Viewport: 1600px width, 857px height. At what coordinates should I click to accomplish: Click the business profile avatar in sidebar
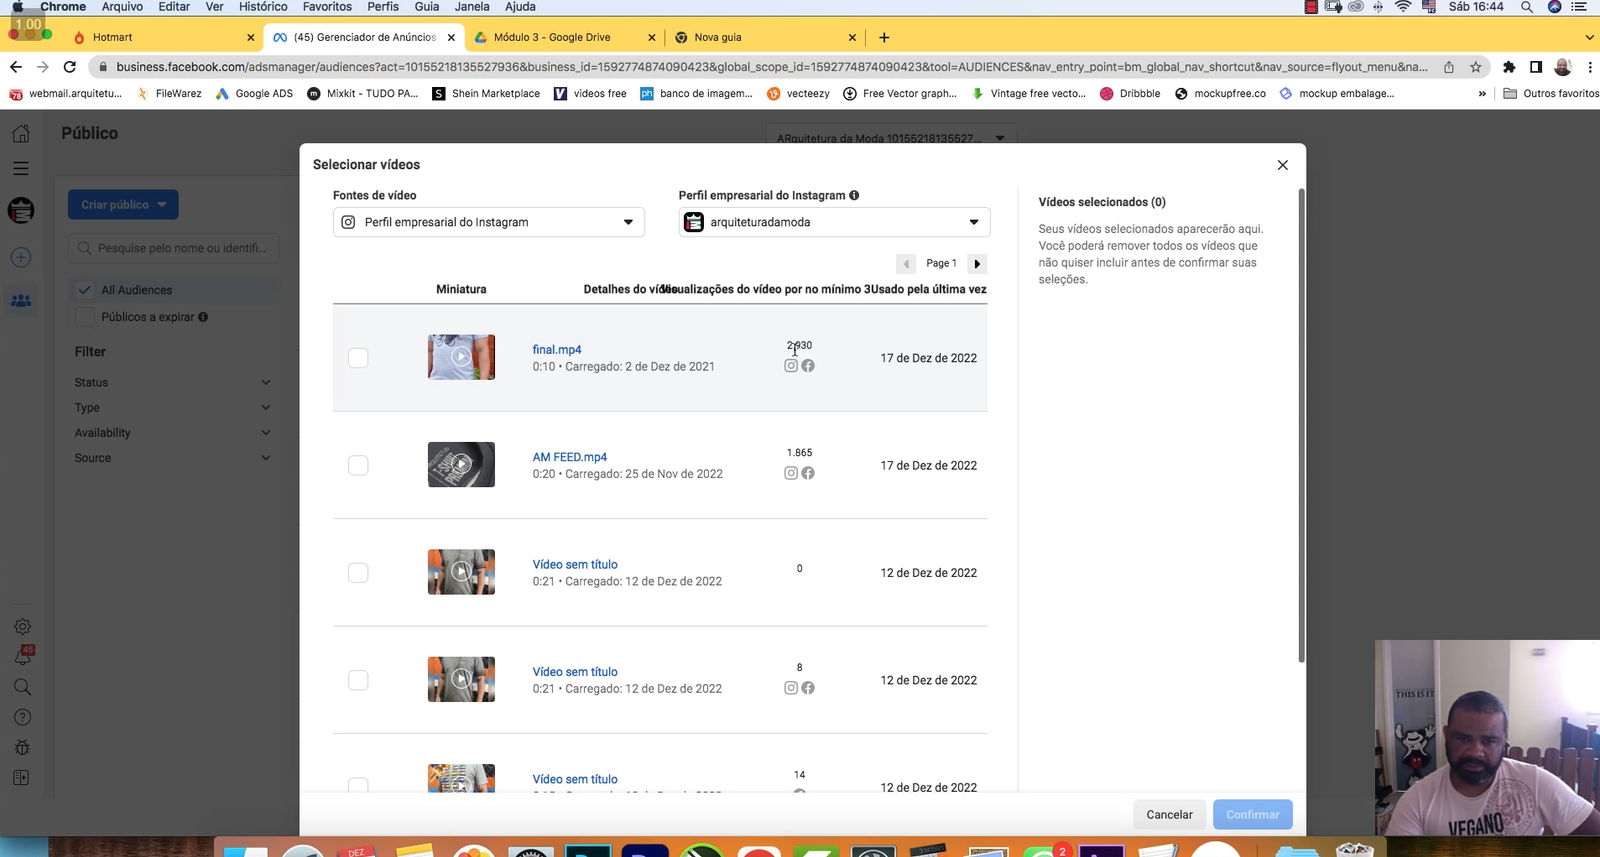pos(21,211)
